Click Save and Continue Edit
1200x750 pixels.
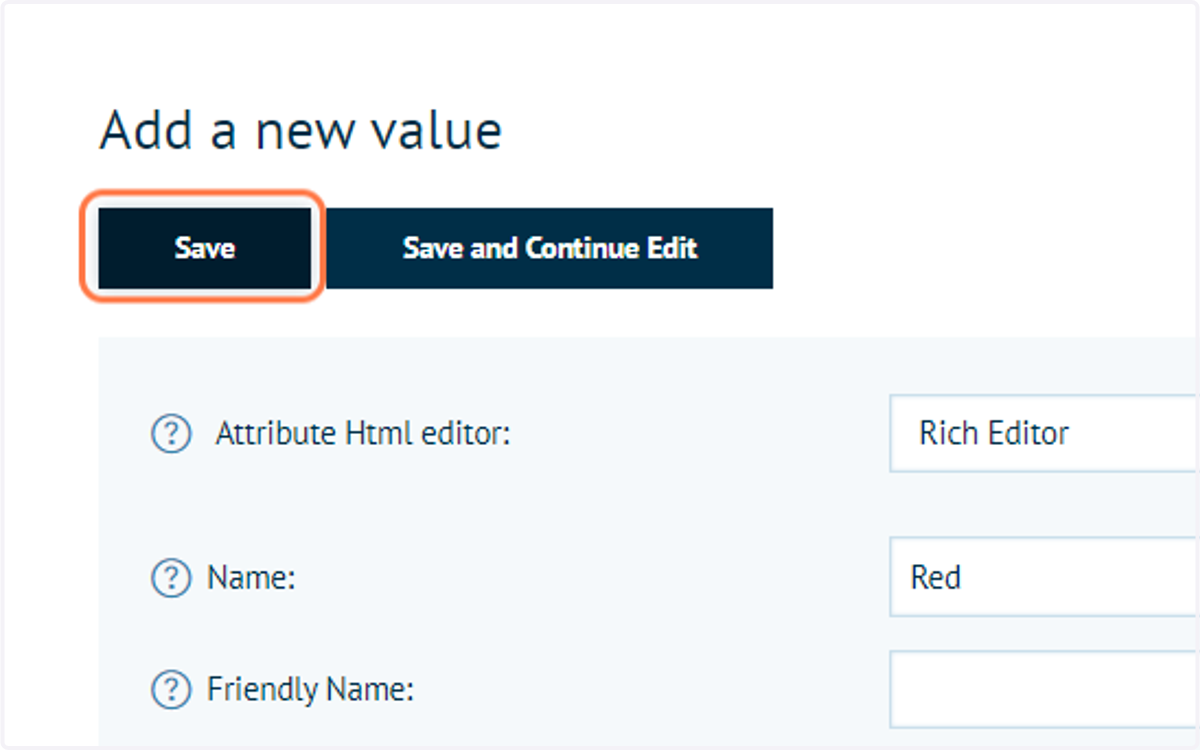point(549,248)
